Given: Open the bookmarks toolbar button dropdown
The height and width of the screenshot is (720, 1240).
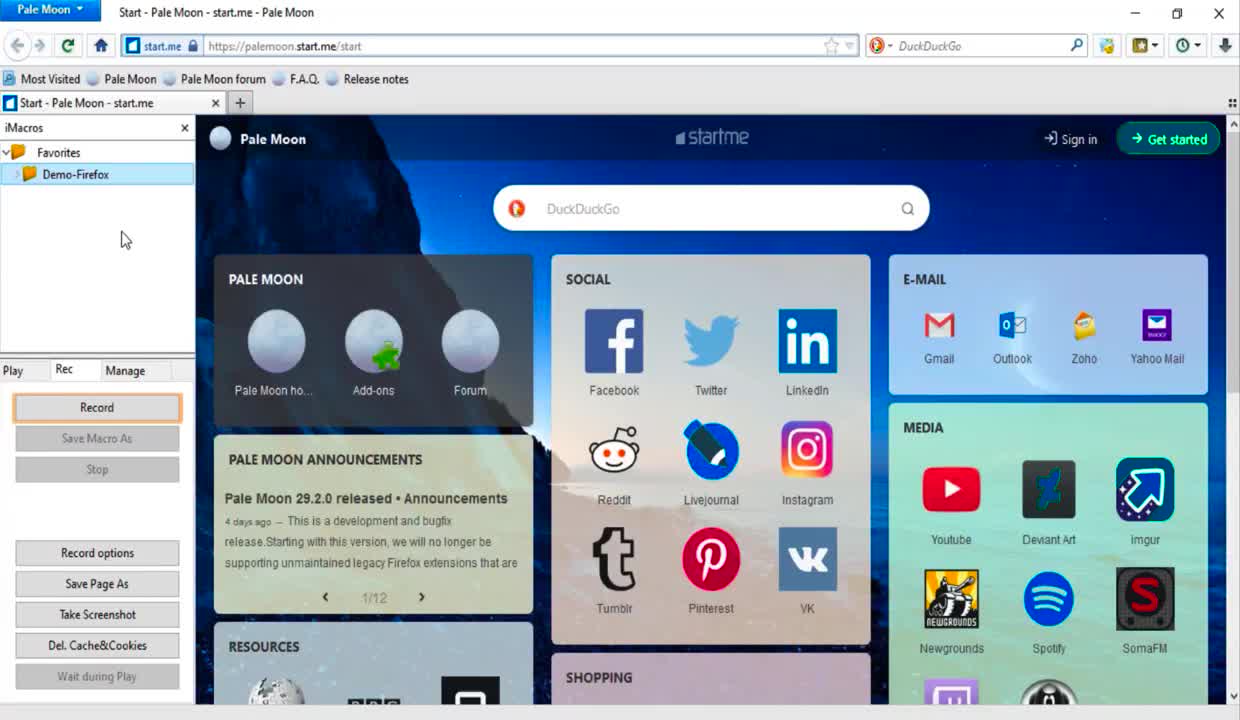Looking at the screenshot, I should tap(1144, 45).
